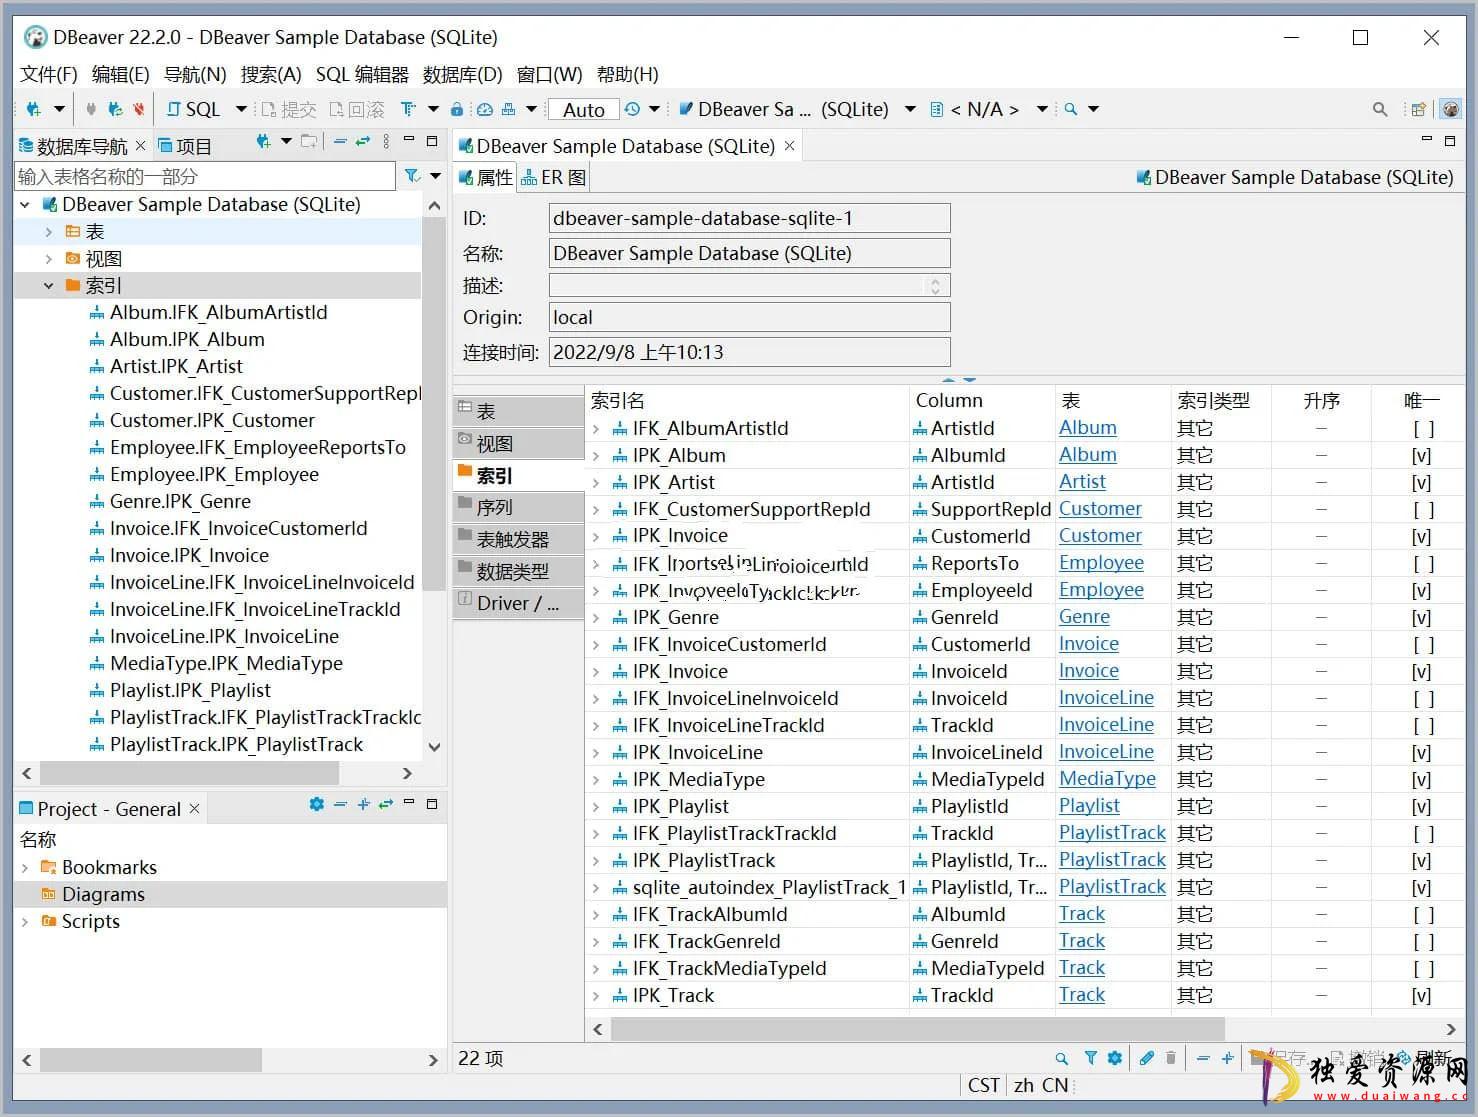Switch to the ER 图 tab
The height and width of the screenshot is (1117, 1478).
[553, 177]
